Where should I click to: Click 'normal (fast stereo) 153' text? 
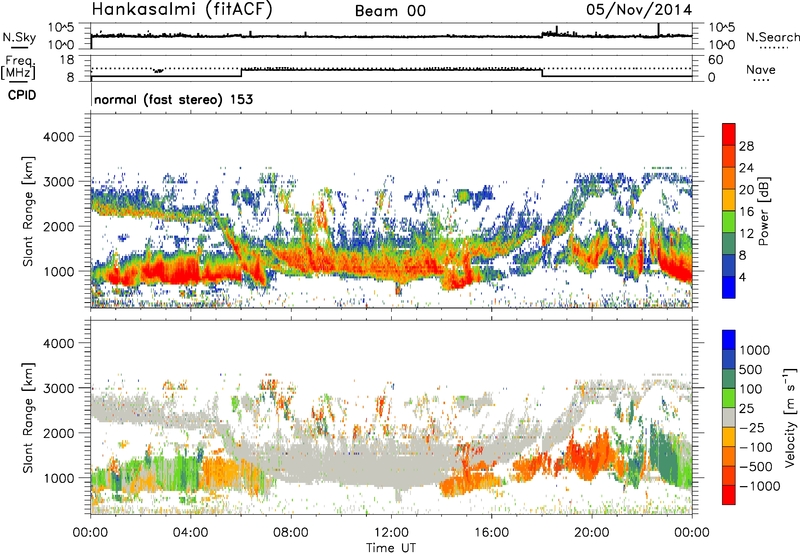pyautogui.click(x=173, y=99)
